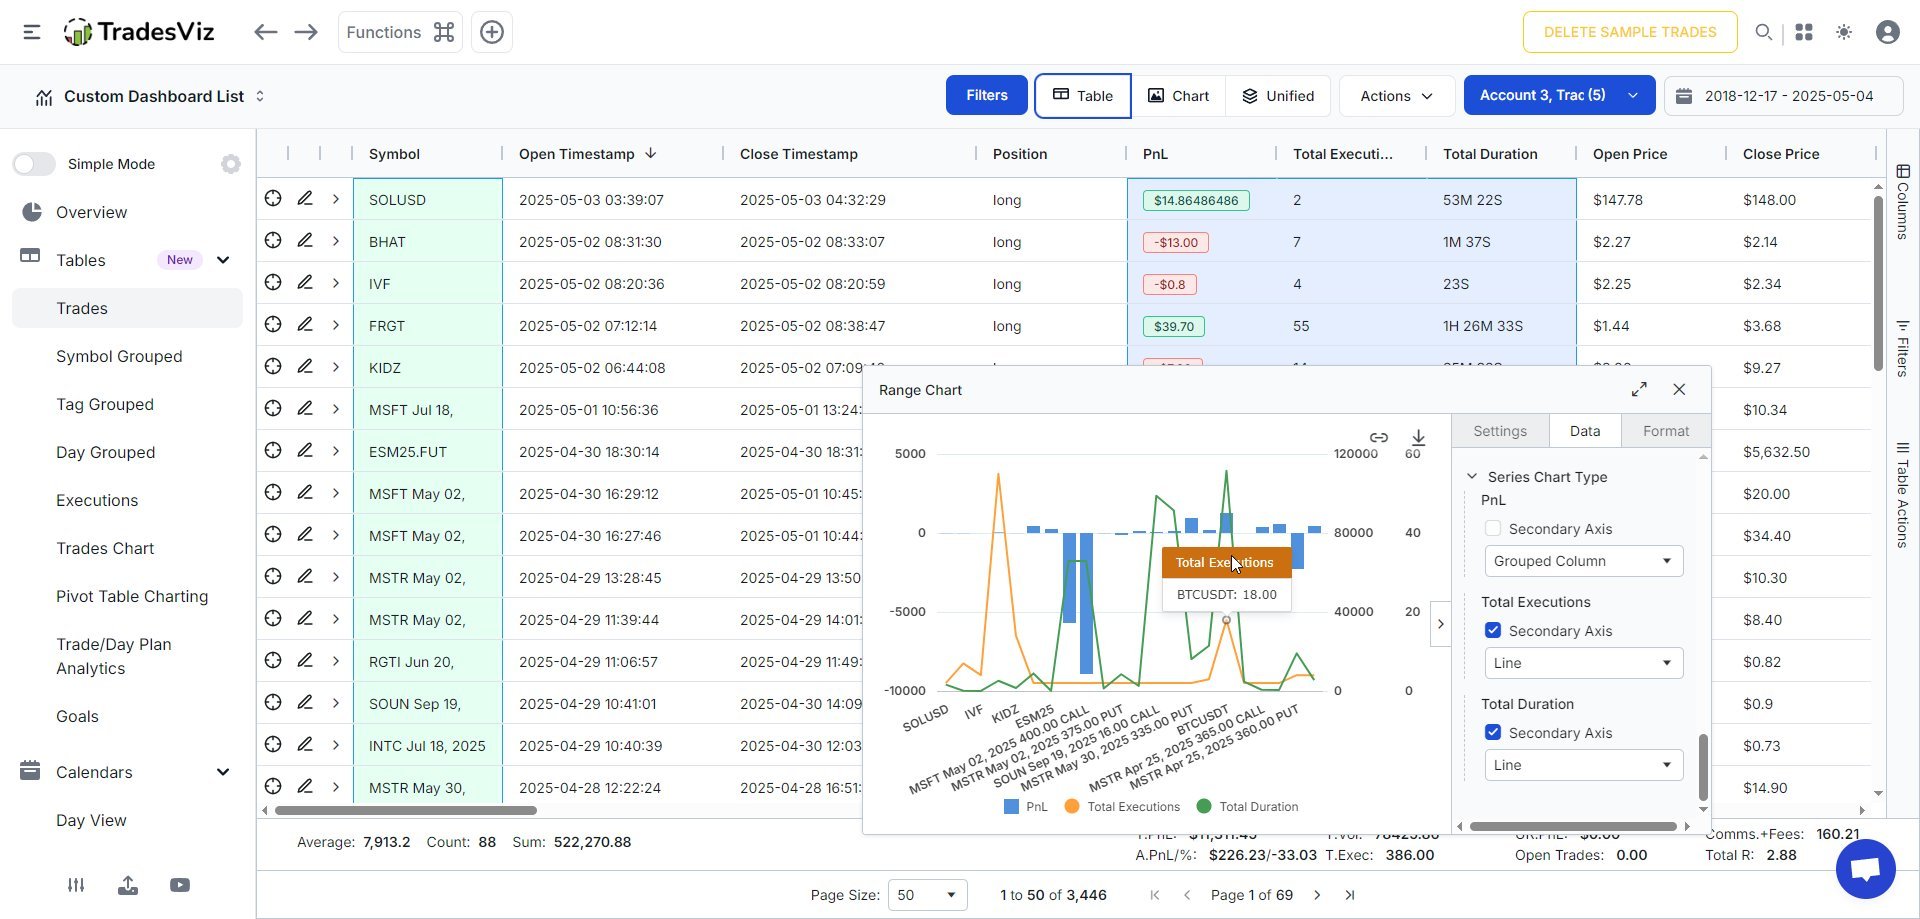The width and height of the screenshot is (1920, 919).
Task: Open the Page Size 50 dropdown
Action: pyautogui.click(x=927, y=895)
